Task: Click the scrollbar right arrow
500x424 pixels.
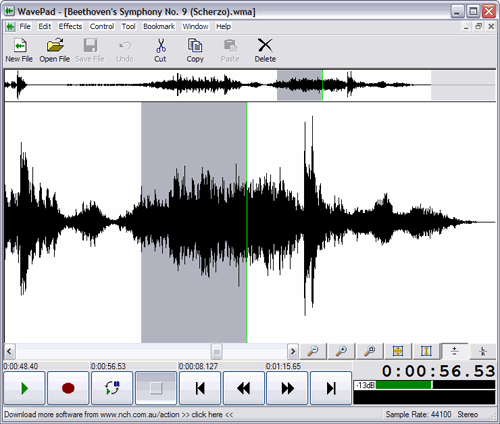Action: pos(293,351)
